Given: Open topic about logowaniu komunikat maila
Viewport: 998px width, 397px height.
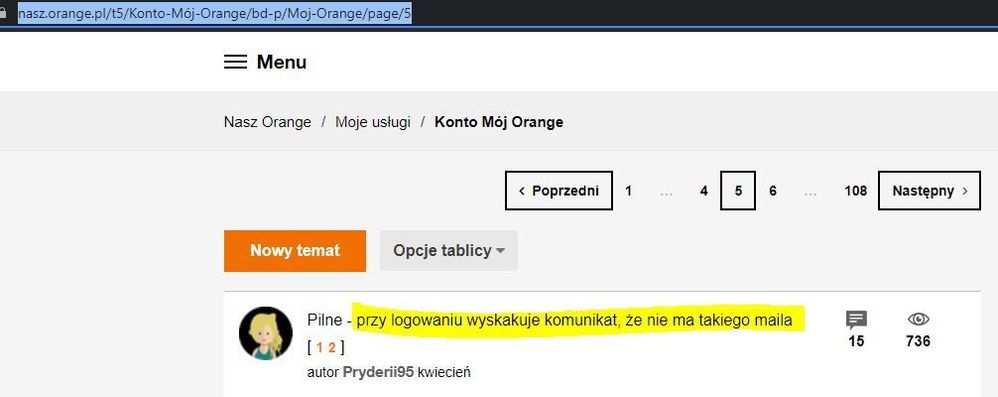Looking at the screenshot, I should [x=550, y=320].
